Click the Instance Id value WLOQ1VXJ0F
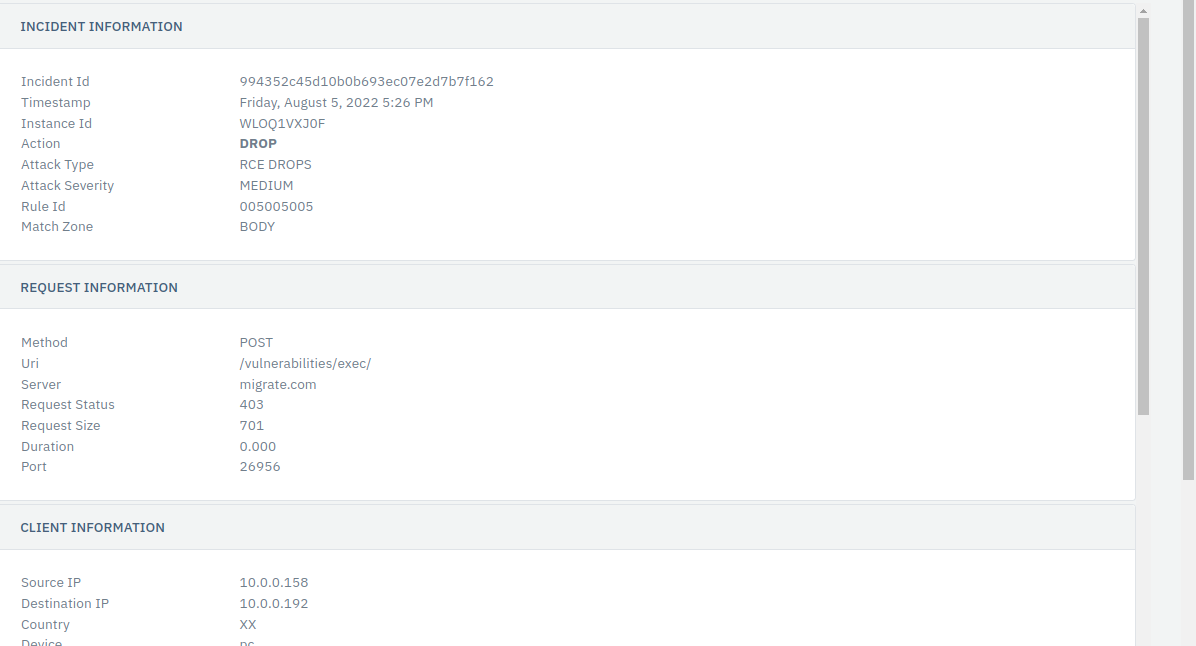The width and height of the screenshot is (1196, 646). (282, 124)
